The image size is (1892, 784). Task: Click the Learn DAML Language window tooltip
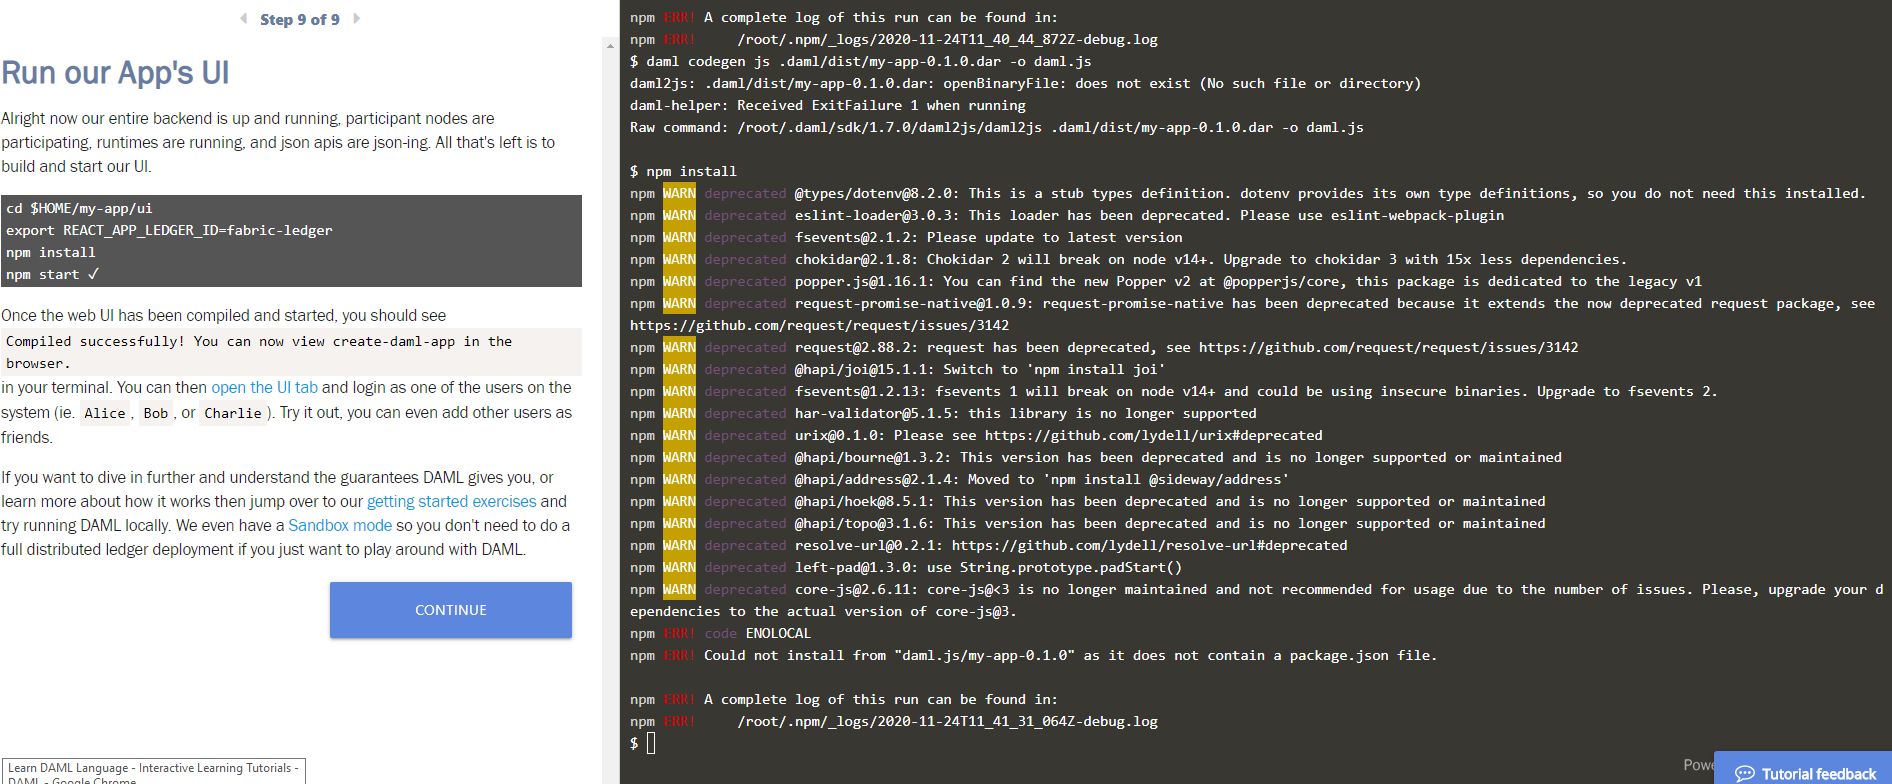(153, 772)
